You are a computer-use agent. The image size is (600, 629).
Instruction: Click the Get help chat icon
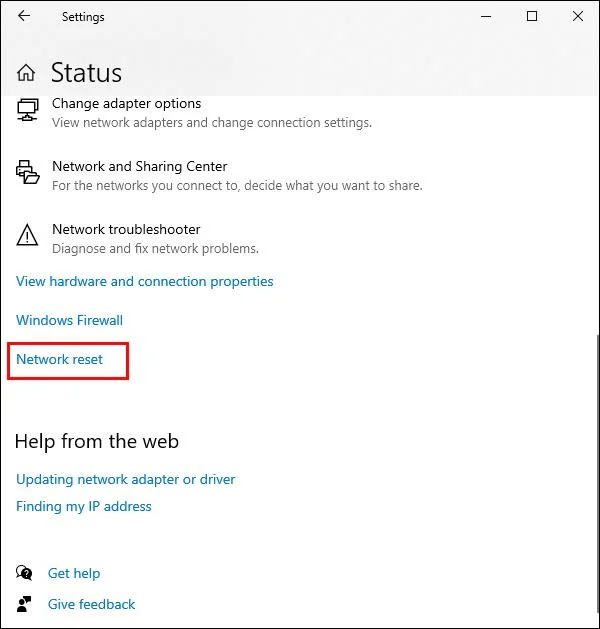(25, 573)
